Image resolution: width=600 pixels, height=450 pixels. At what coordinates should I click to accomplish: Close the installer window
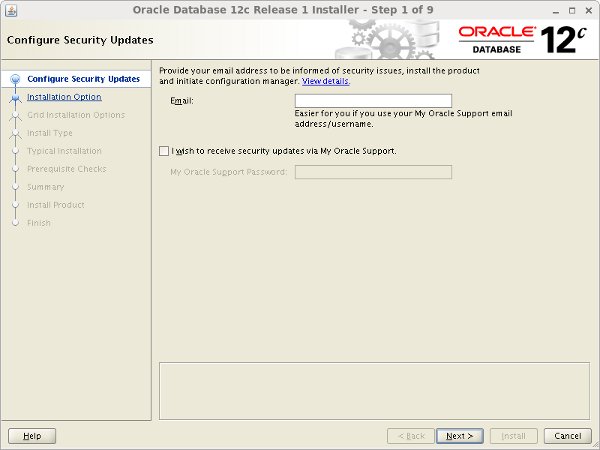point(589,11)
